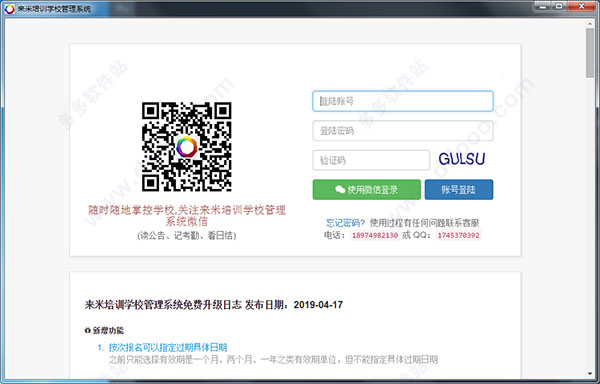Click the scrollbar up arrow

[590, 24]
